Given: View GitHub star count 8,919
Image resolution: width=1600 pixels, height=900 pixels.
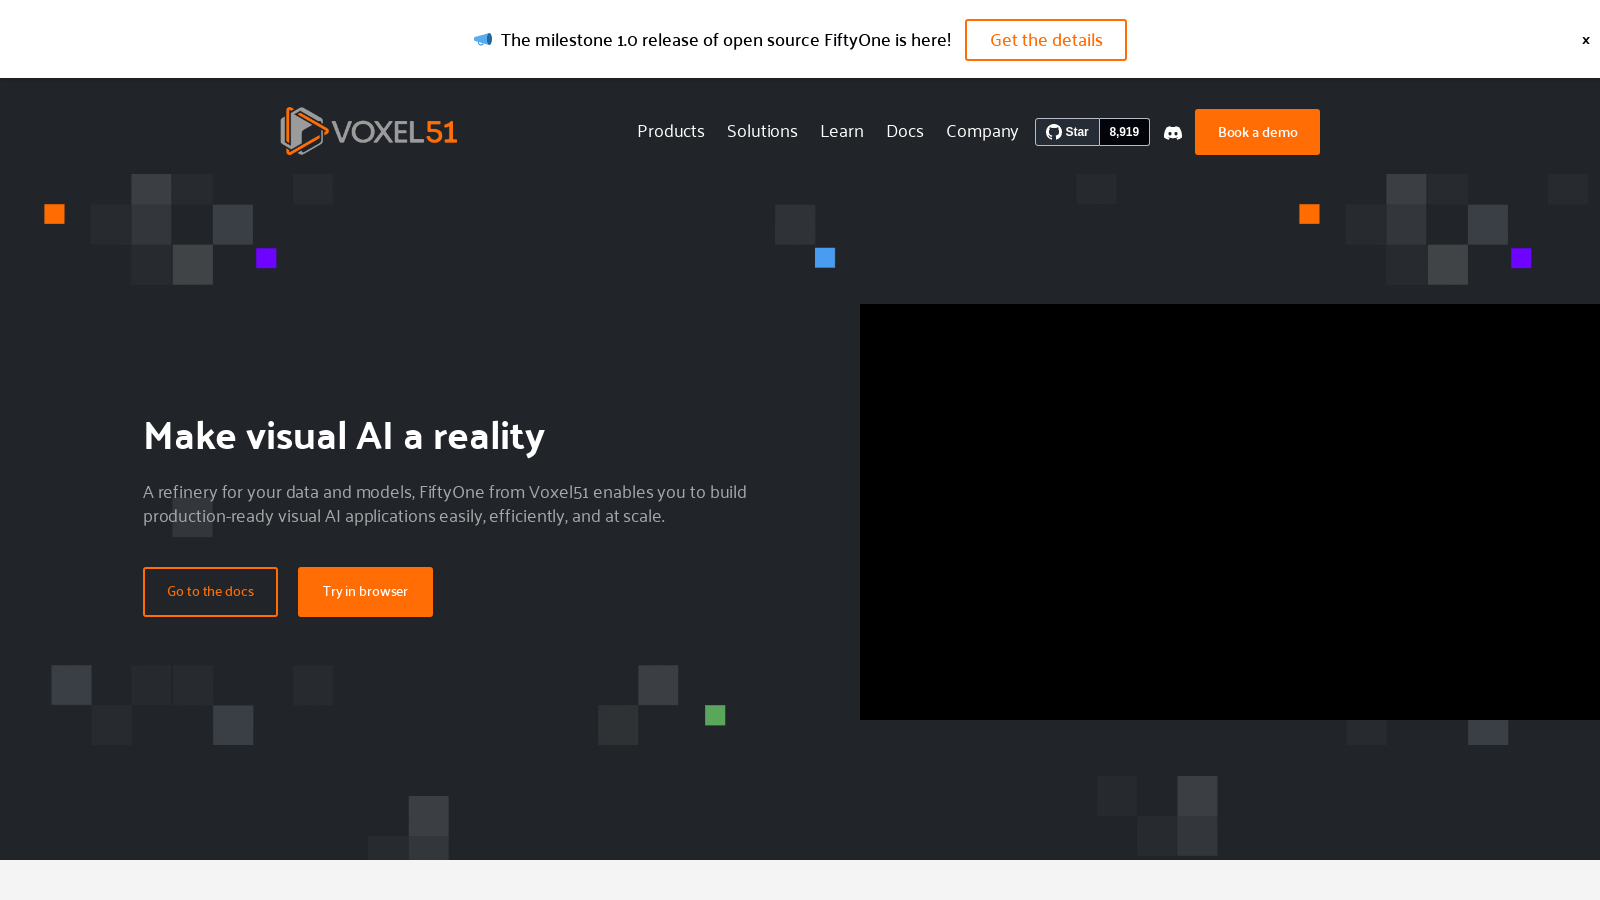Looking at the screenshot, I should coord(1124,132).
